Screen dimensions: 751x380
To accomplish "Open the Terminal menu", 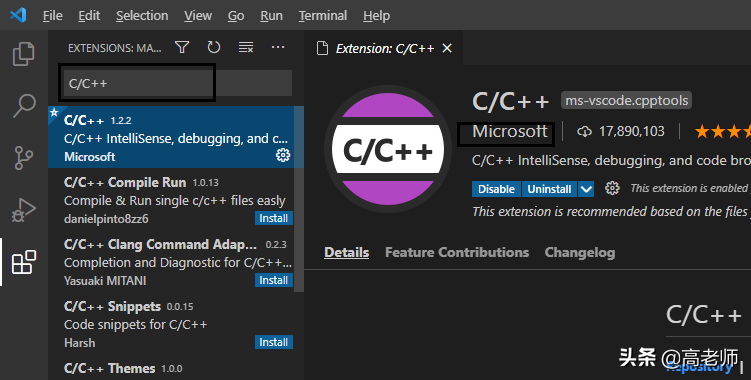I will coord(323,16).
